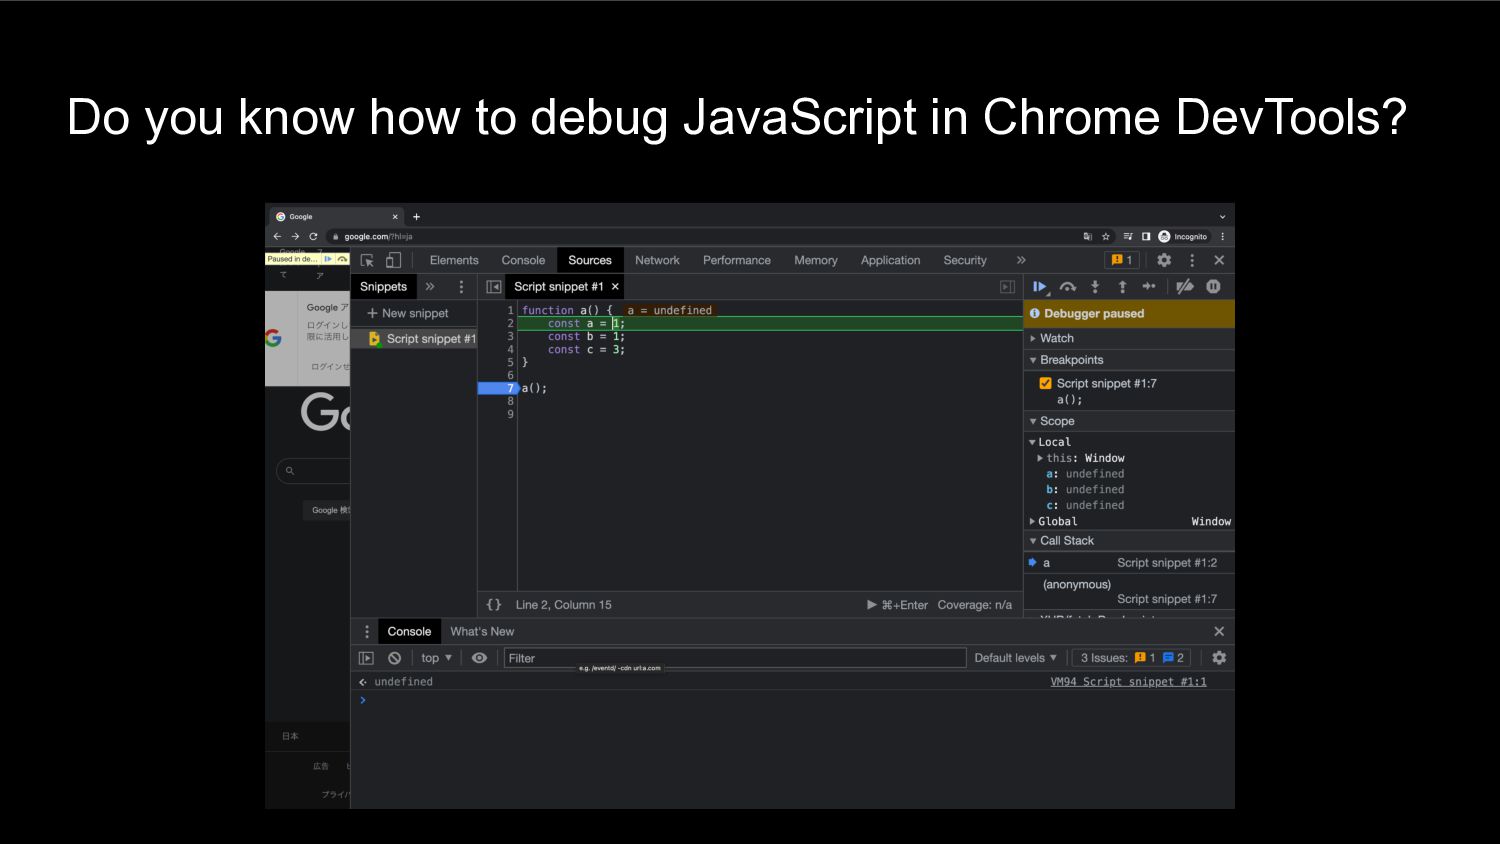The image size is (1500, 844).
Task: Open the Application tab
Action: click(890, 260)
